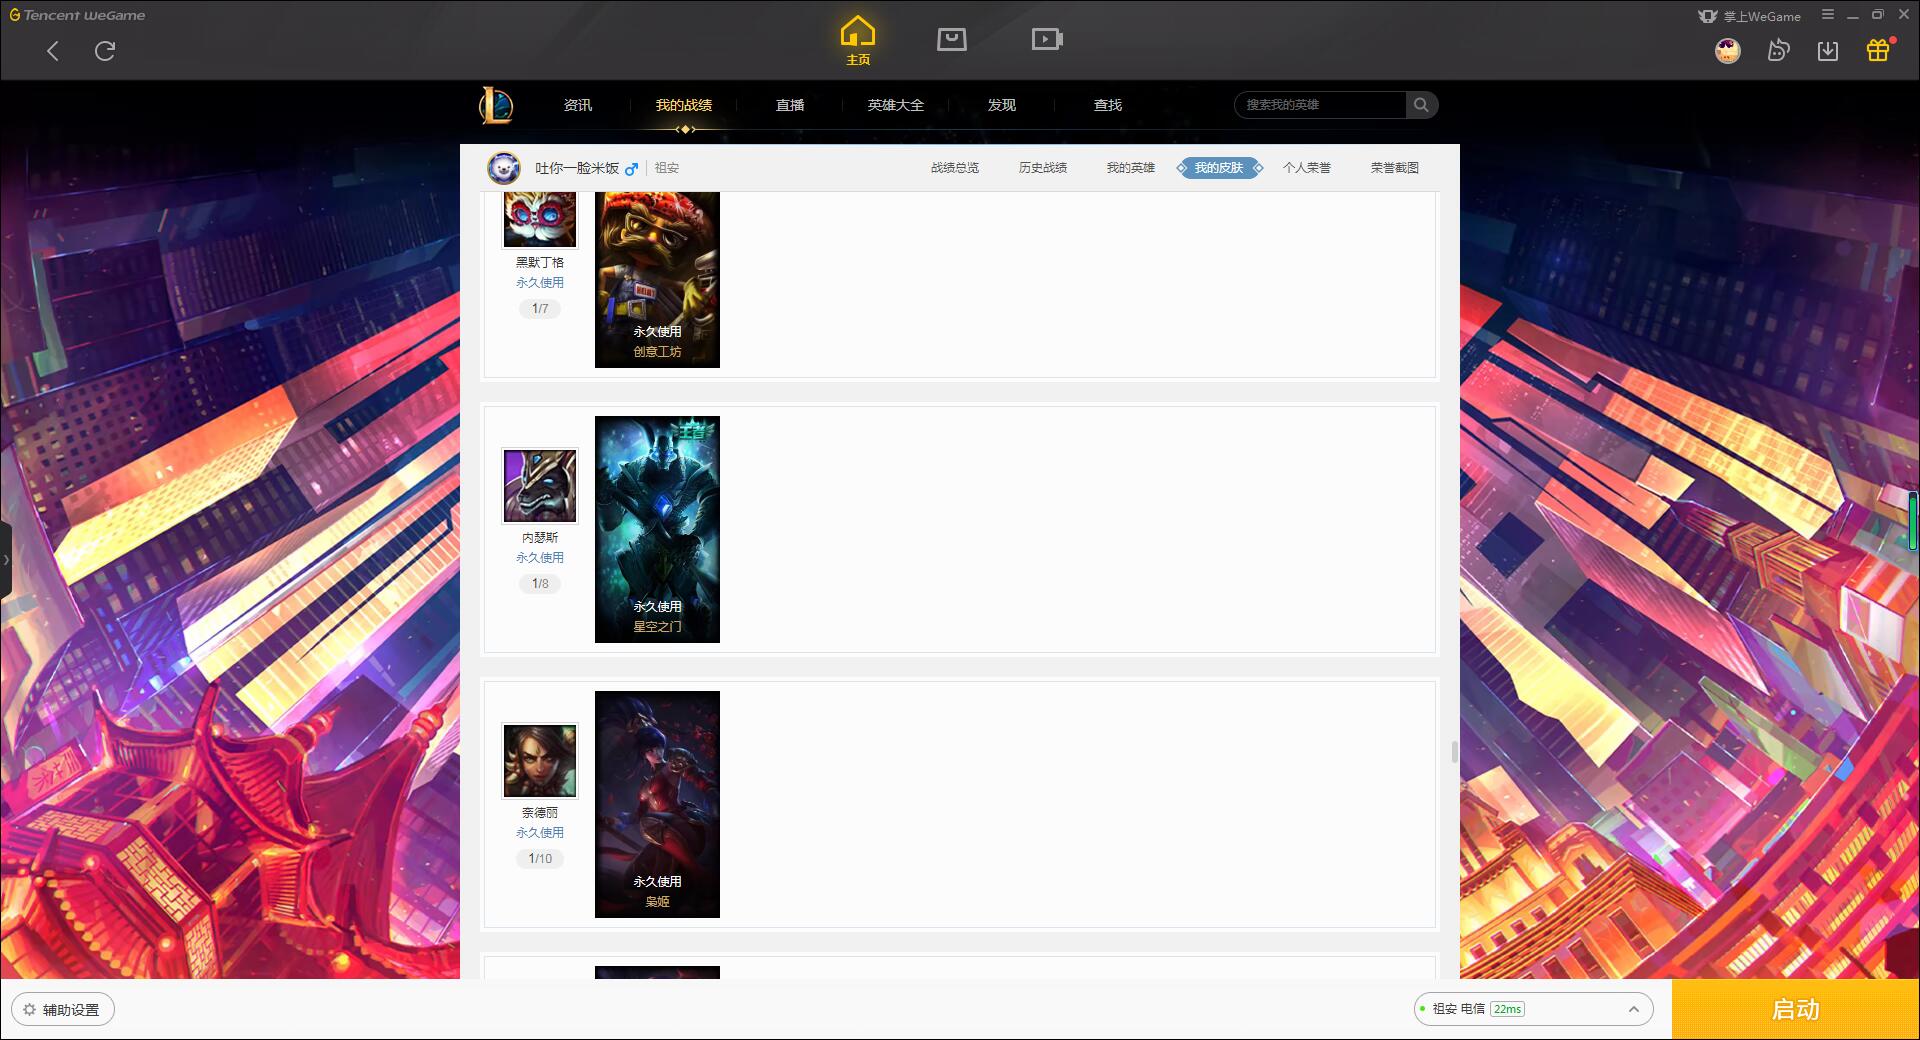This screenshot has width=1920, height=1040.
Task: Switch to 荣誉截图 sub-tab
Action: pyautogui.click(x=1395, y=168)
